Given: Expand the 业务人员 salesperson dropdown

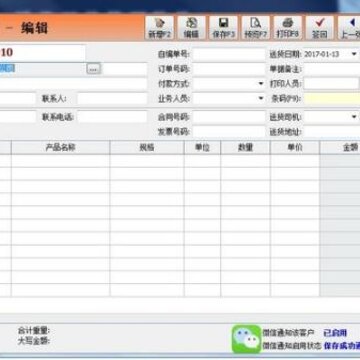Looking at the screenshot, I should tap(261, 98).
